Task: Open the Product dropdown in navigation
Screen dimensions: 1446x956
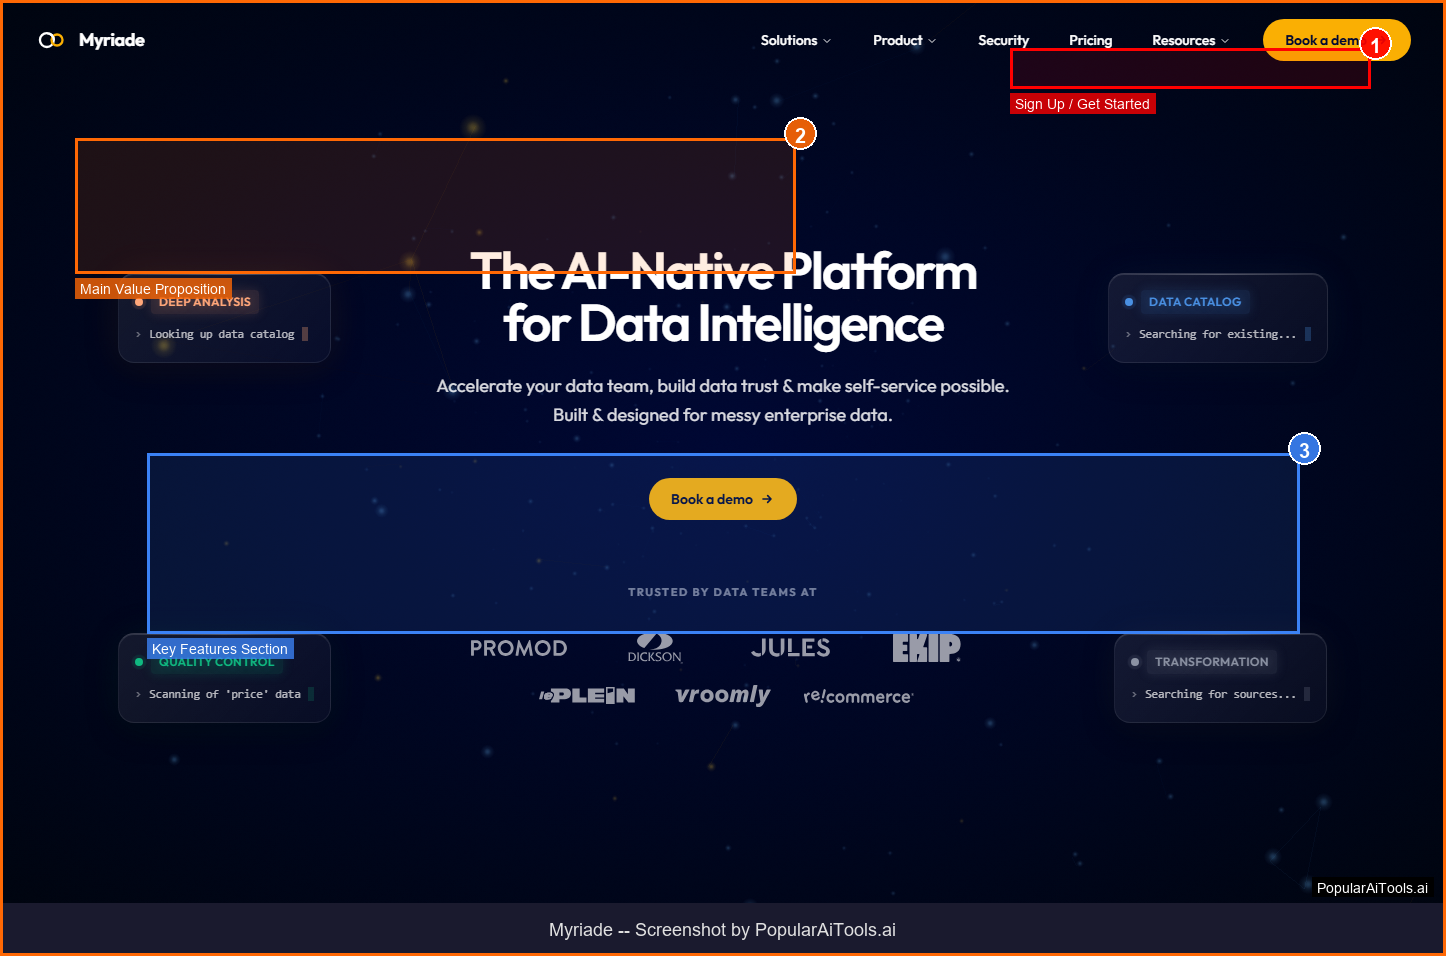Action: [904, 40]
